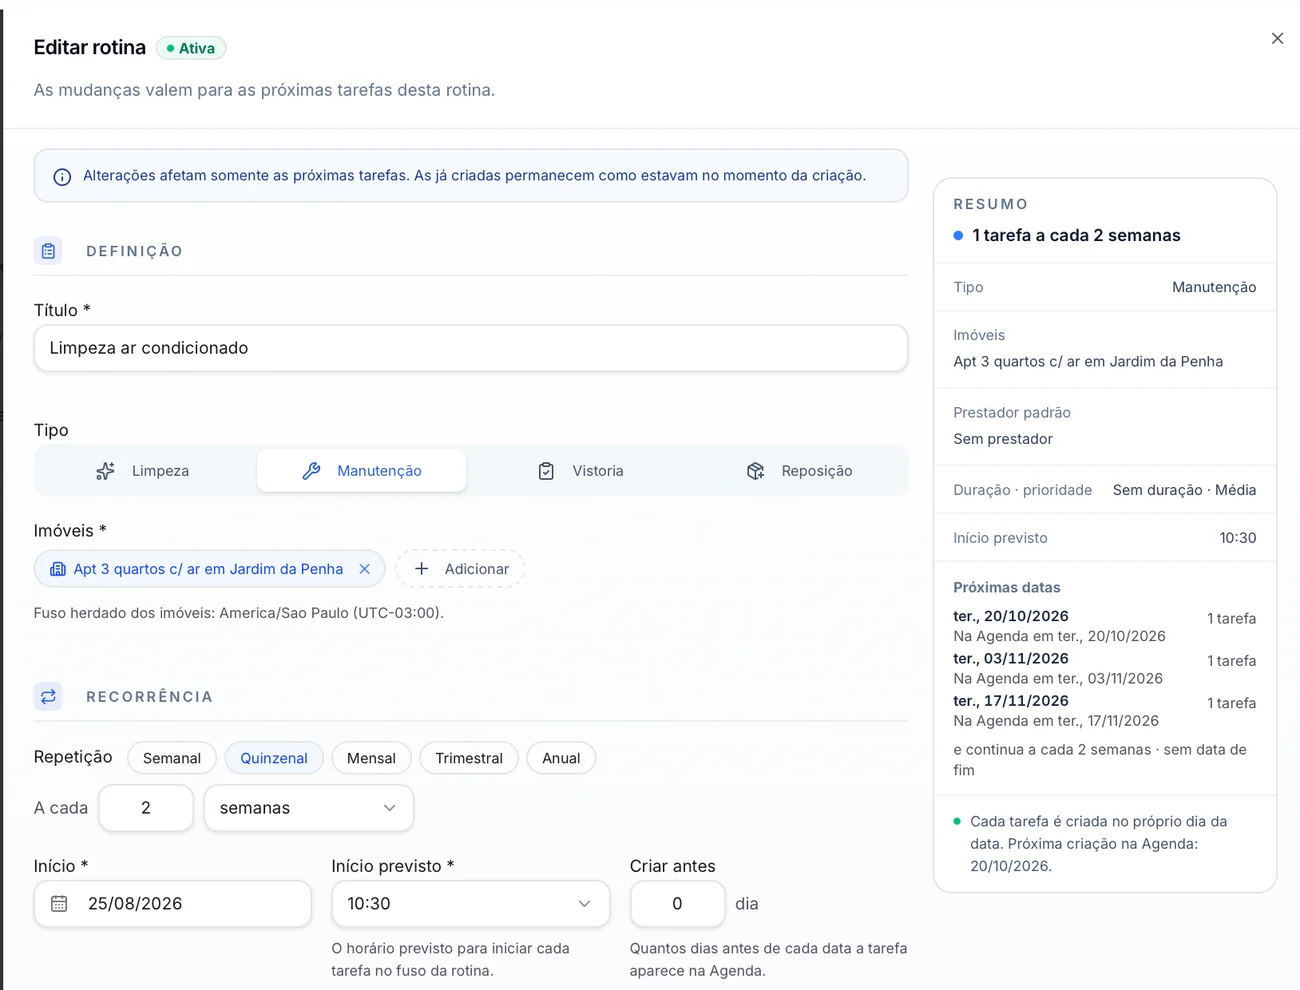Click the date ter., 20/10/2026

[1011, 616]
